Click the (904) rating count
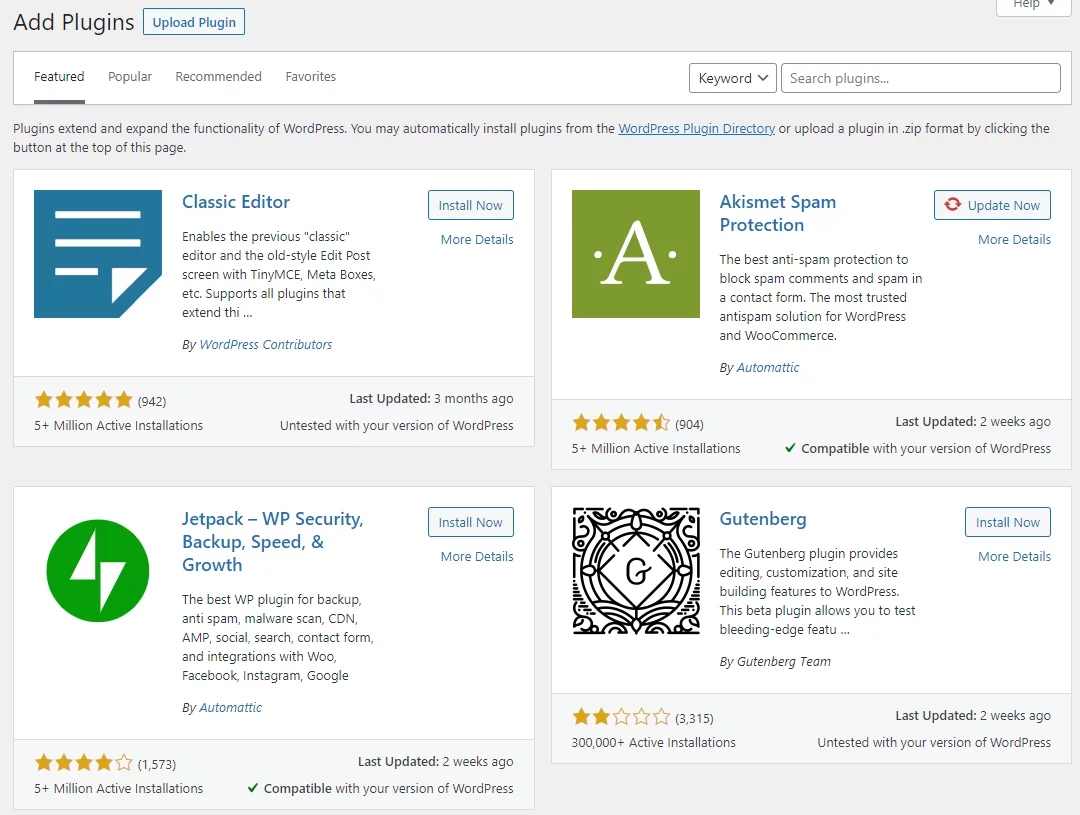Screen dimensions: 1080x815 (x=689, y=424)
